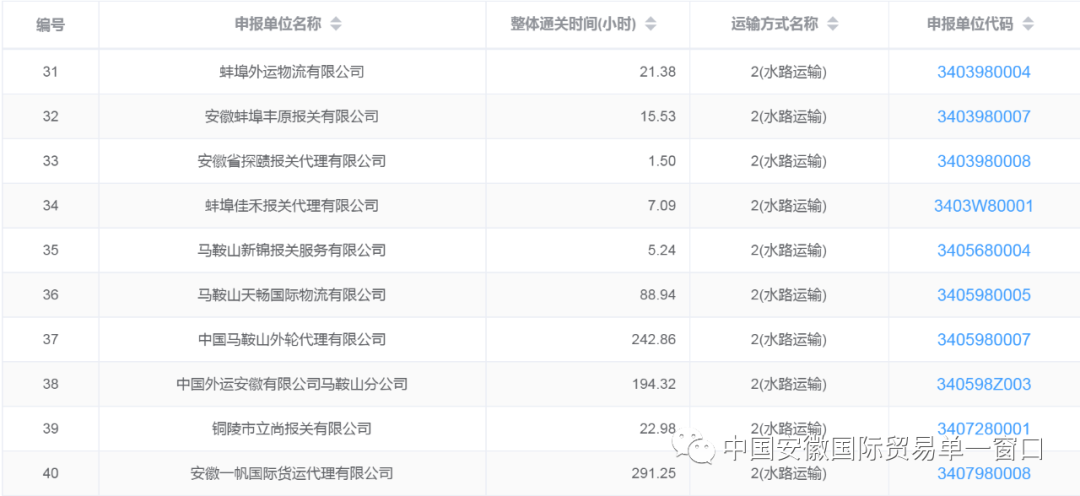Select company 安徽省探赜报关代理有限公司
1080x496 pixels.
coord(292,161)
